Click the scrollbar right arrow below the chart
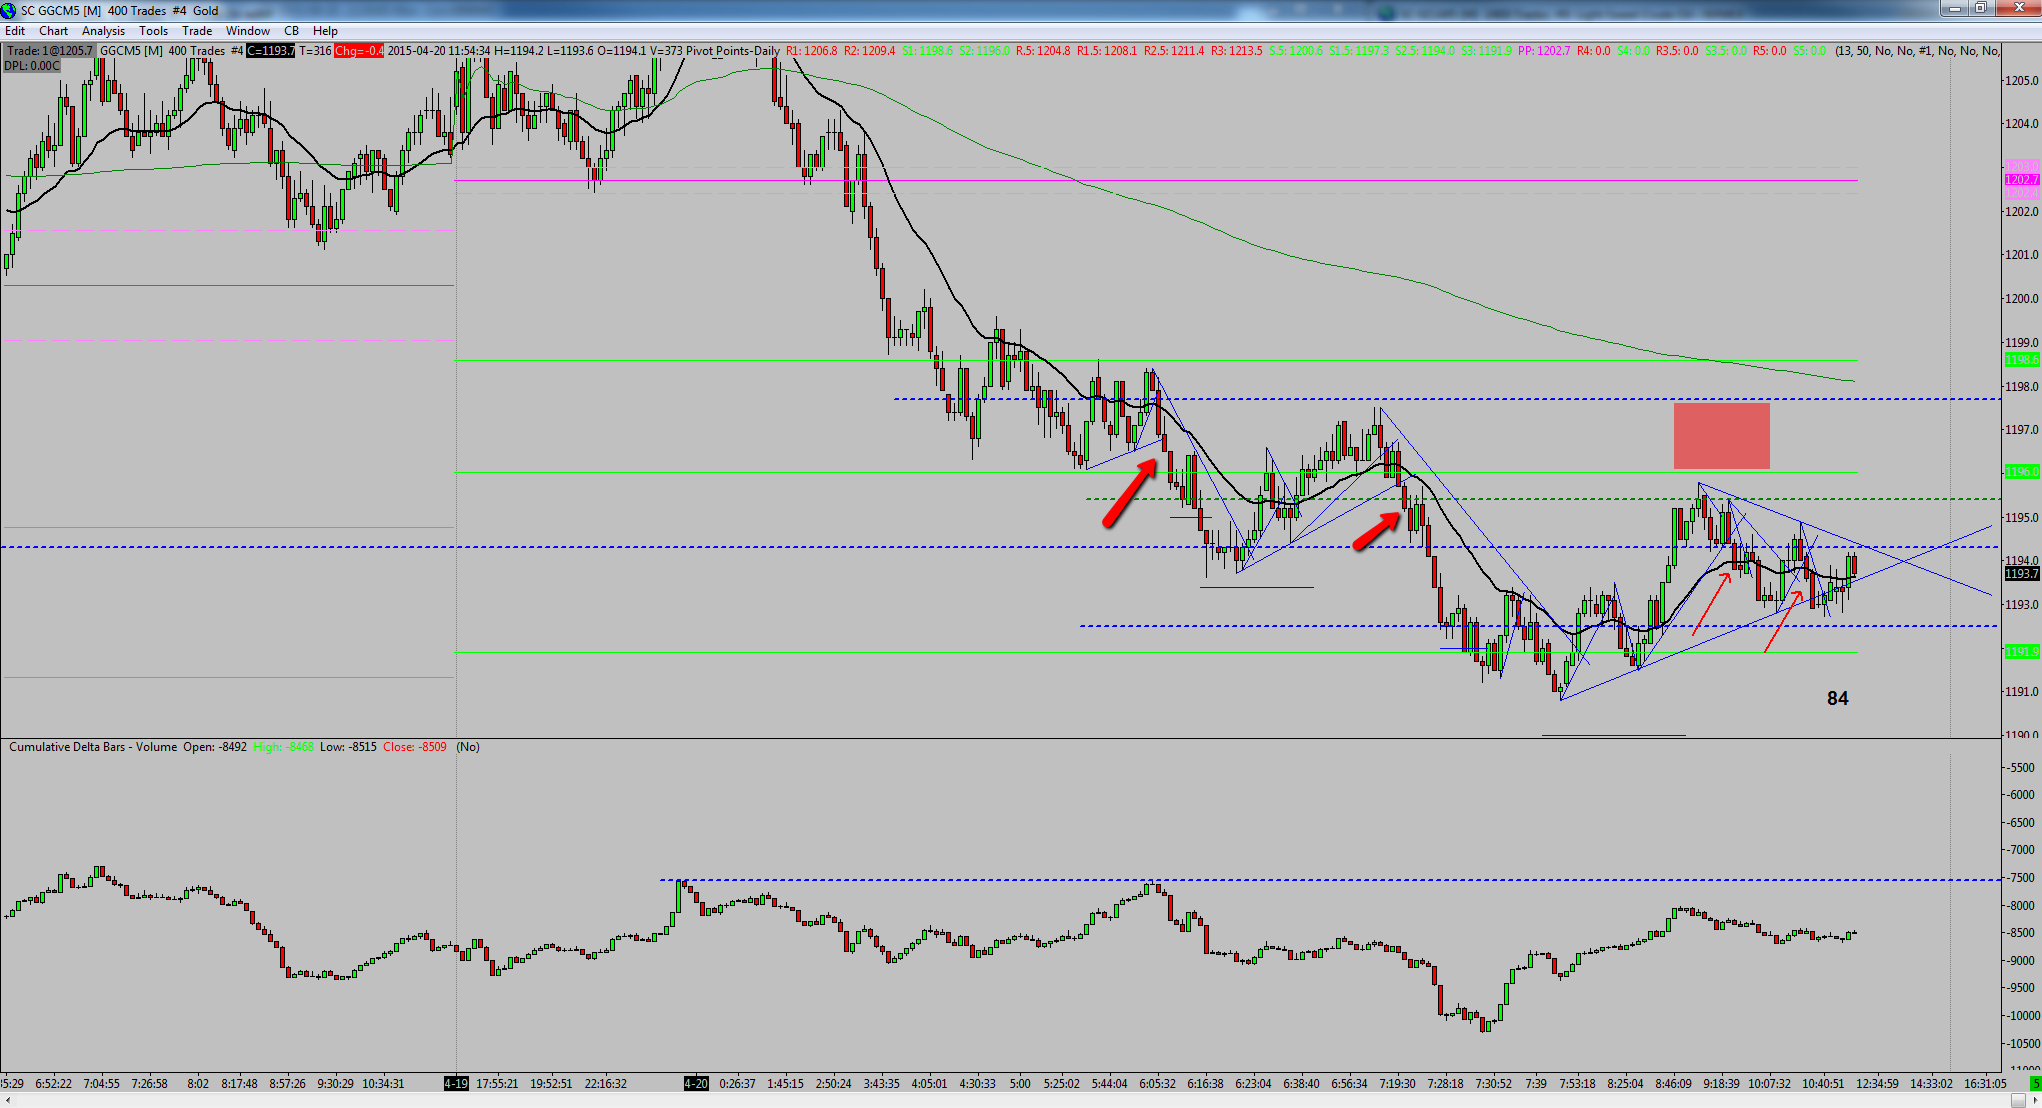This screenshot has width=2042, height=1108. 2034,1101
